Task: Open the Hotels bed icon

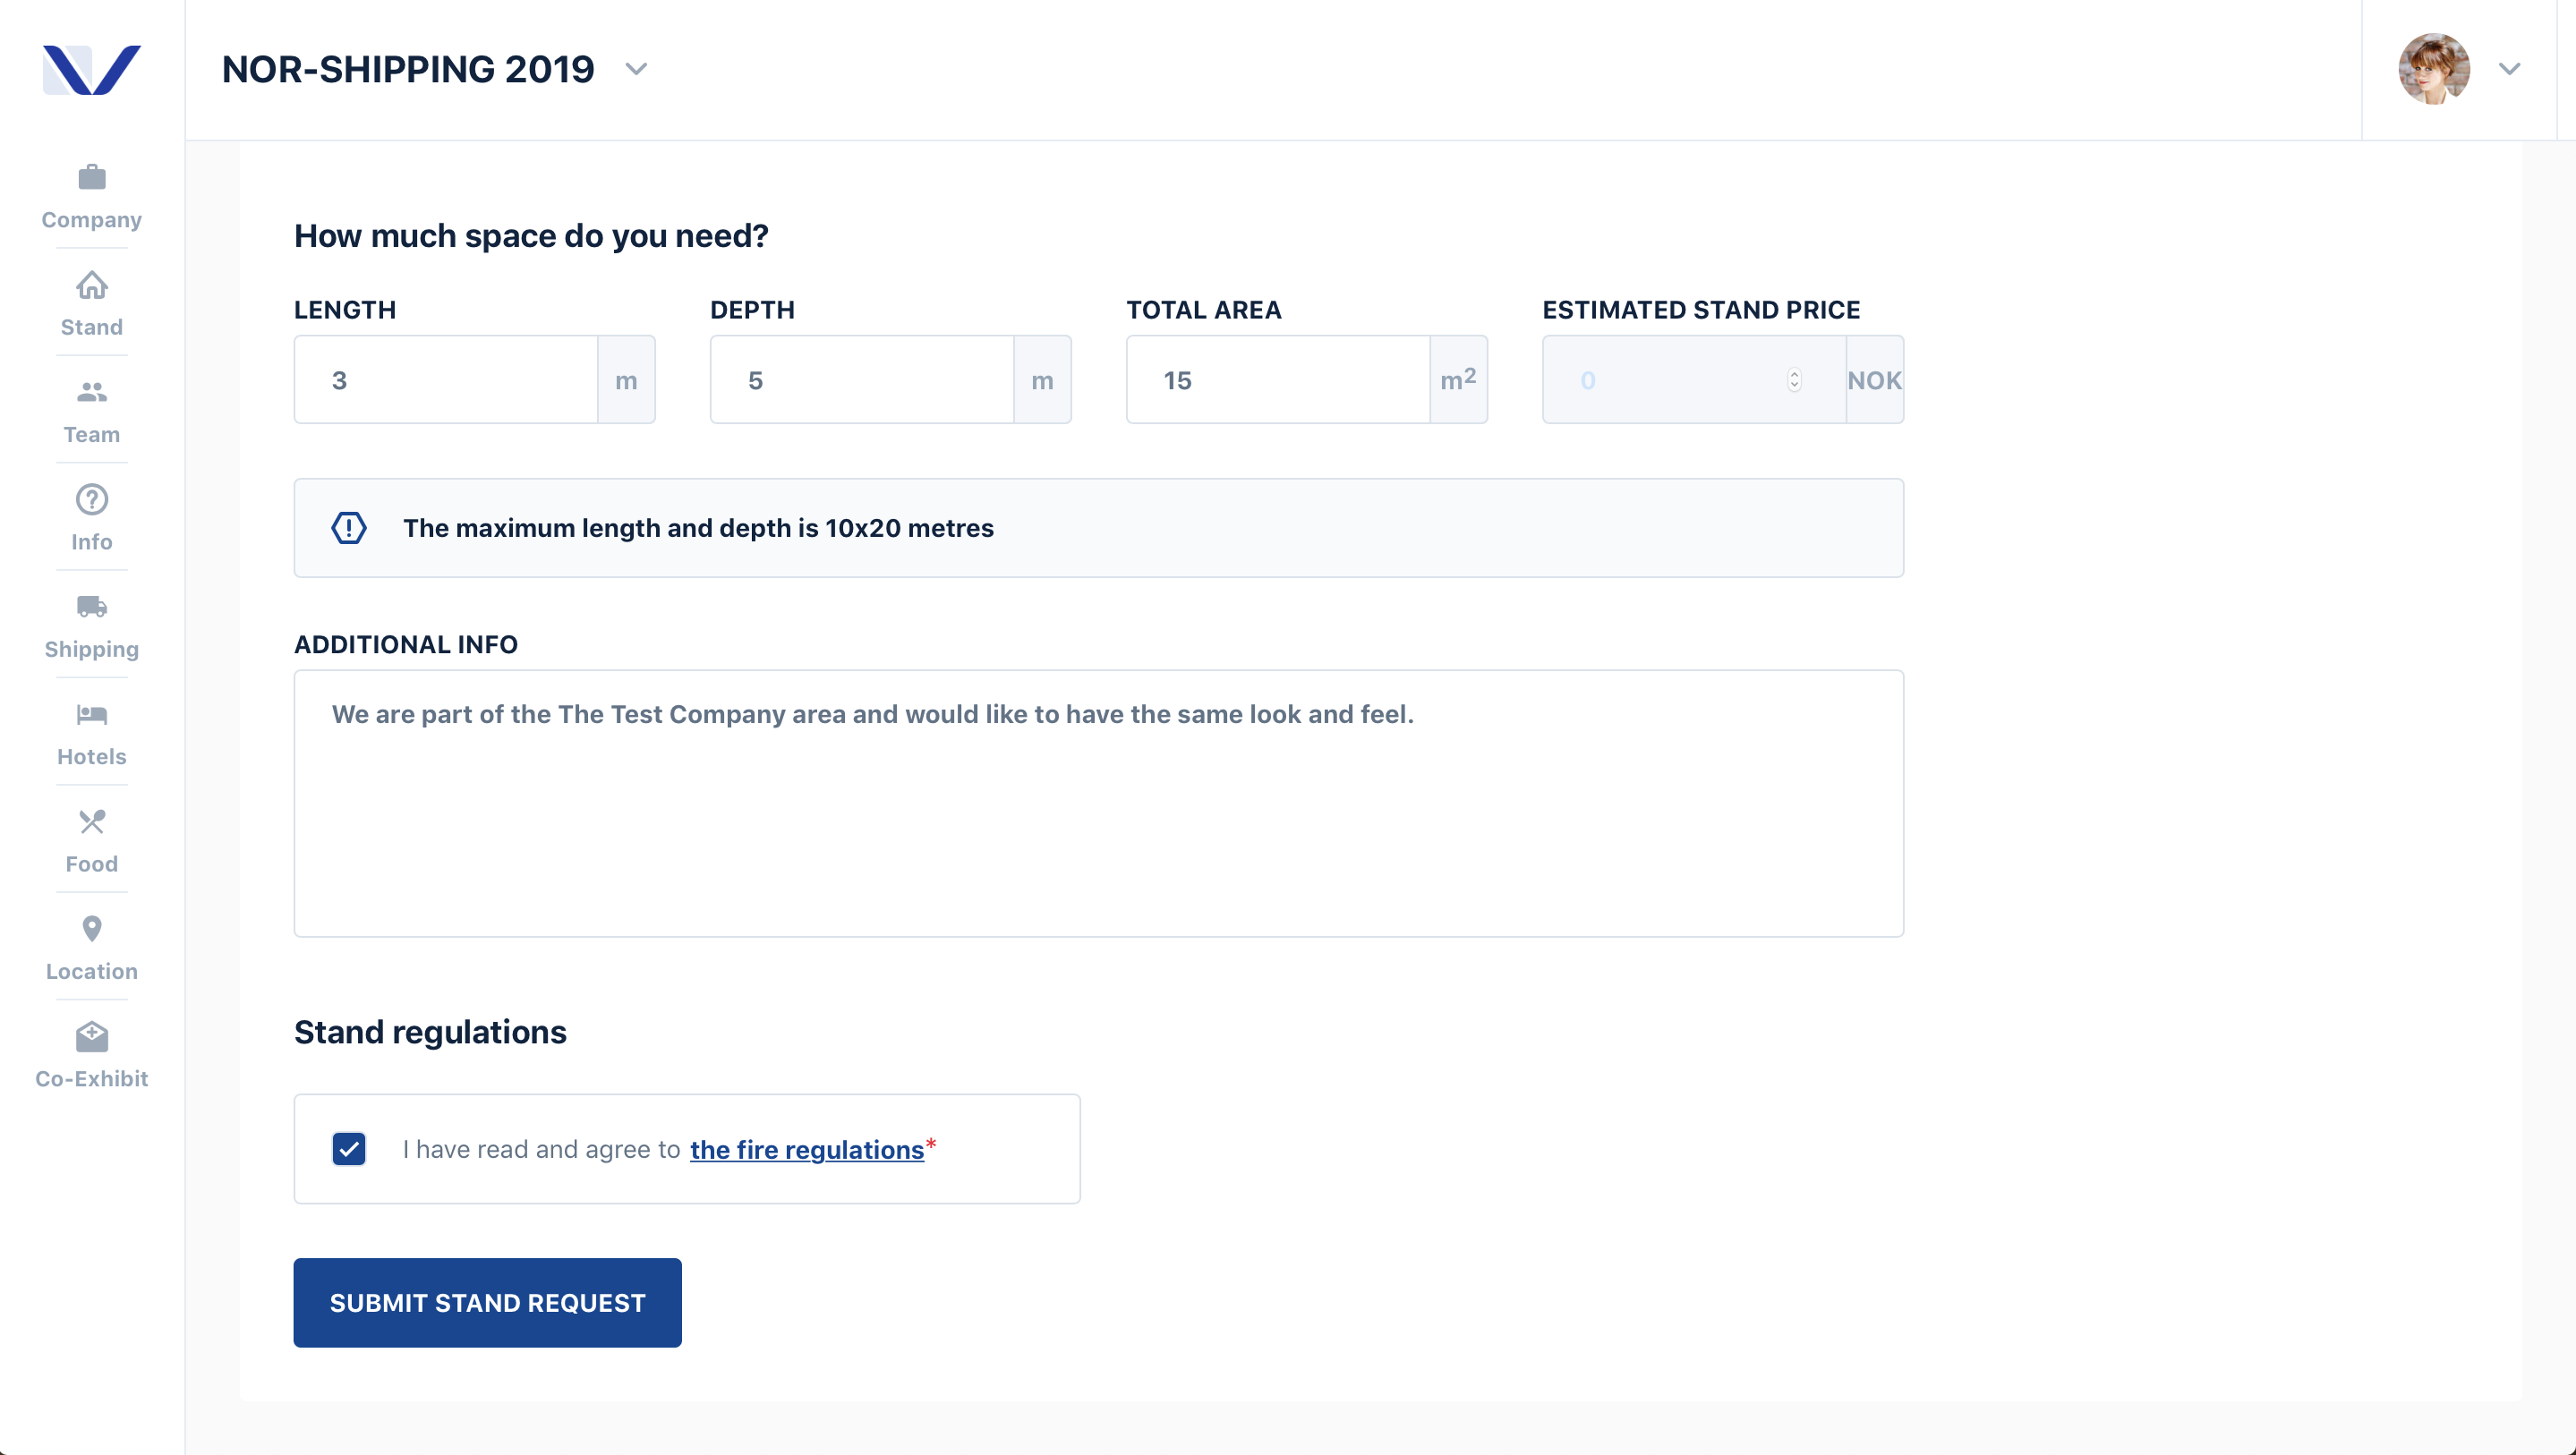Action: coord(92,714)
